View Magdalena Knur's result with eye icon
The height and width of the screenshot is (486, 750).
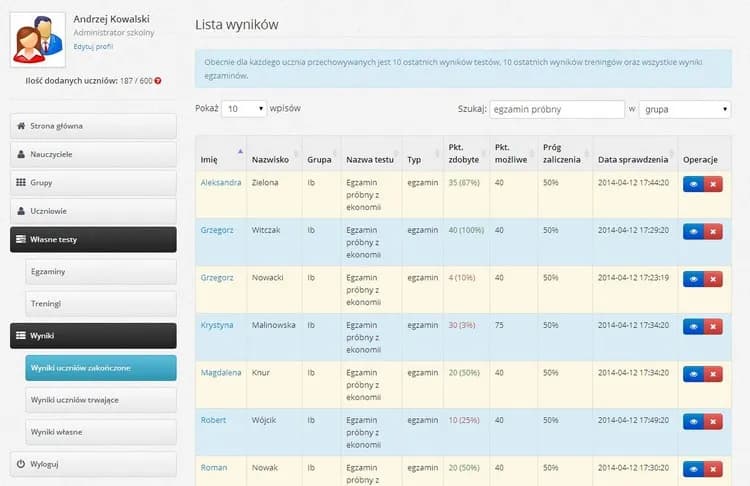693,374
